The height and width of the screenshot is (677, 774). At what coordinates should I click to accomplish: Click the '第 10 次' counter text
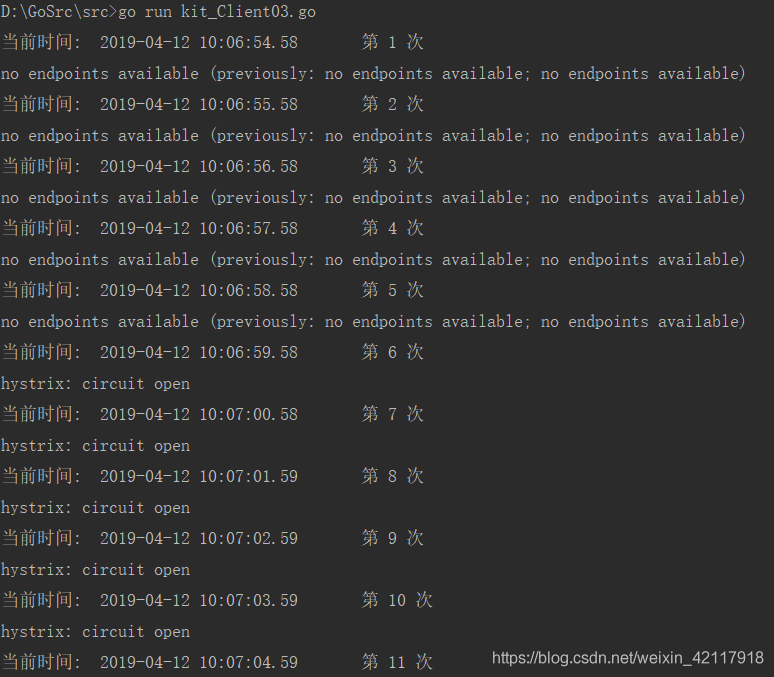tap(397, 600)
